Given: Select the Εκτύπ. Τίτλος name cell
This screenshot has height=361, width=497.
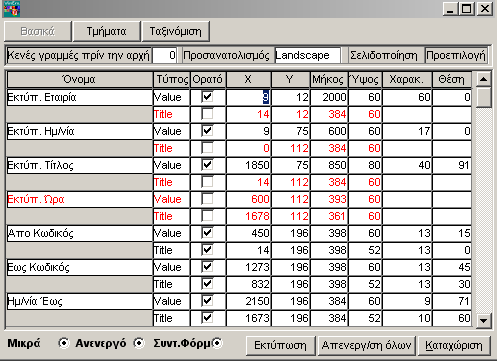Looking at the screenshot, I should click(x=80, y=165).
